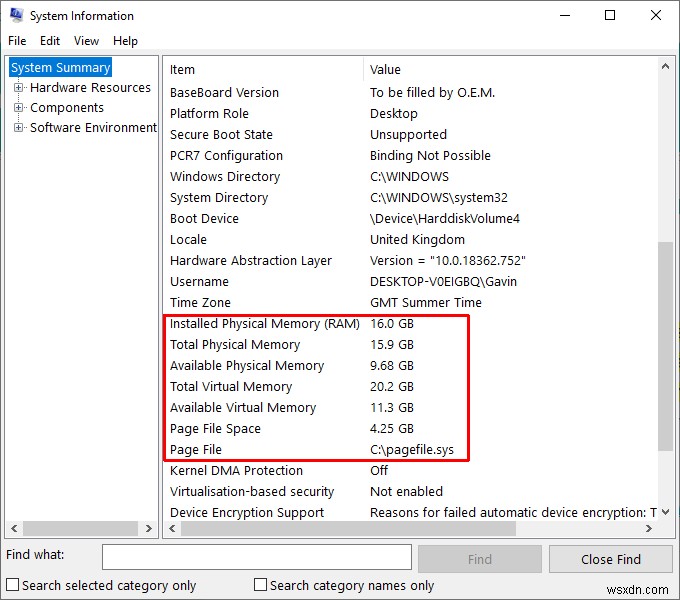The width and height of the screenshot is (680, 600).
Task: Open the Help menu
Action: (125, 41)
